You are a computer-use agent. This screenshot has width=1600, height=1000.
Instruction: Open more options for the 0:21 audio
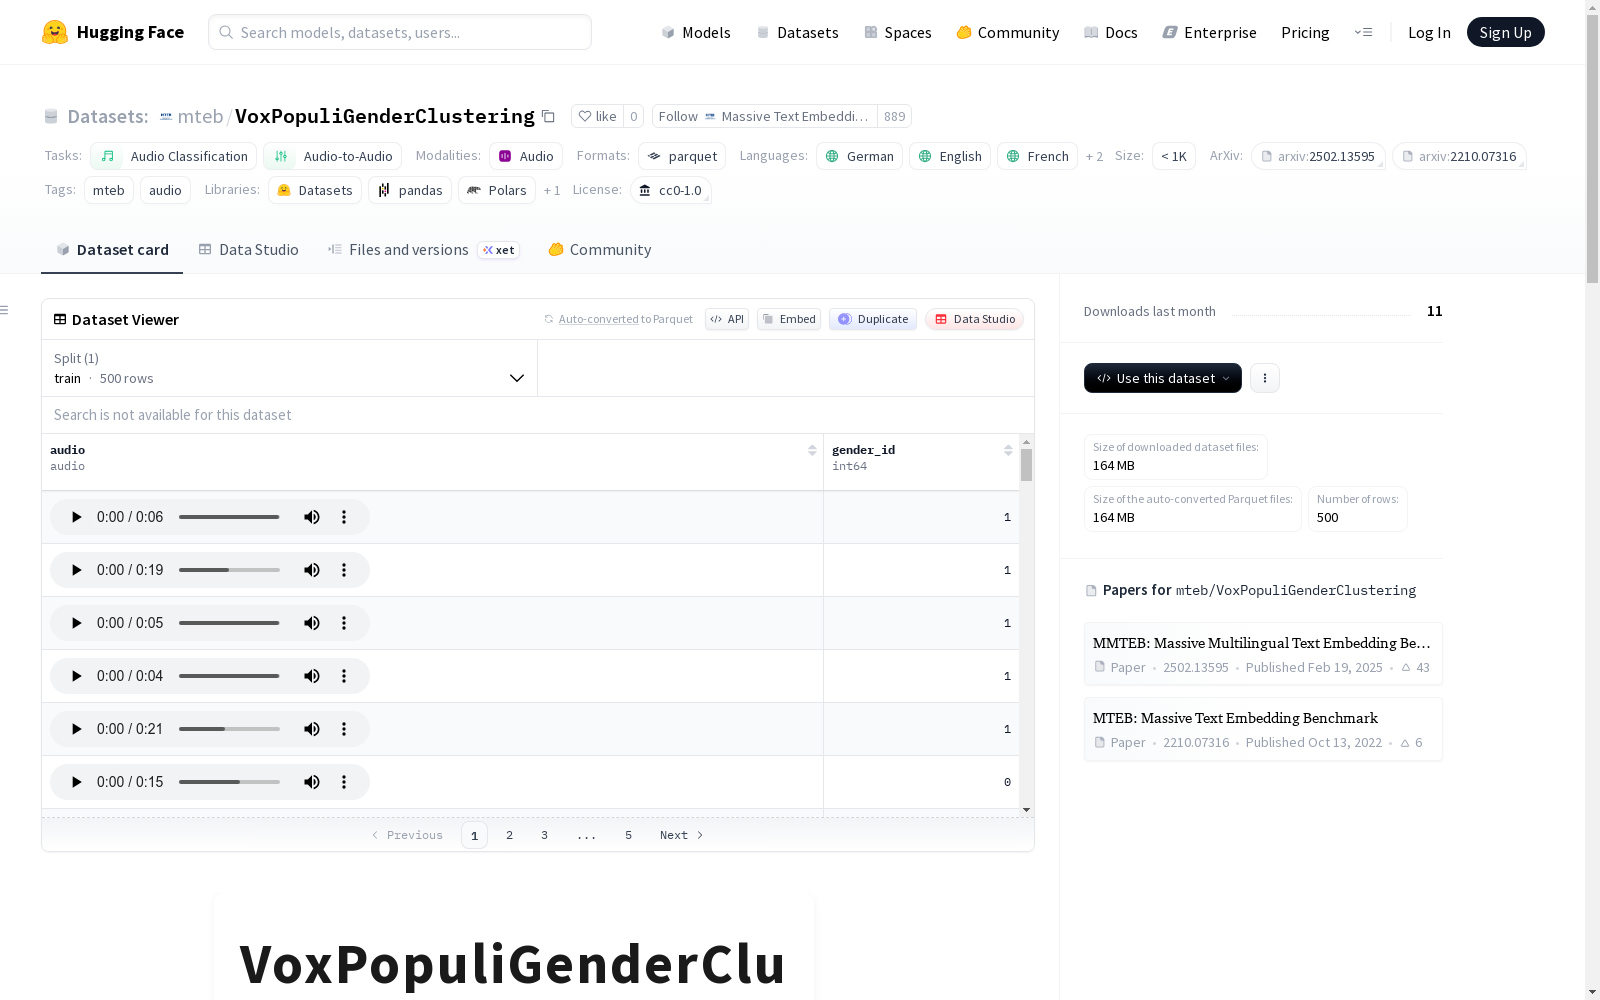click(x=344, y=729)
